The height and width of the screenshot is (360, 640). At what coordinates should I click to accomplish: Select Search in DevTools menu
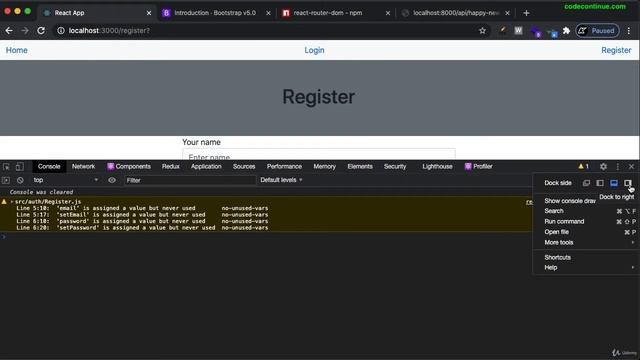coord(586,211)
